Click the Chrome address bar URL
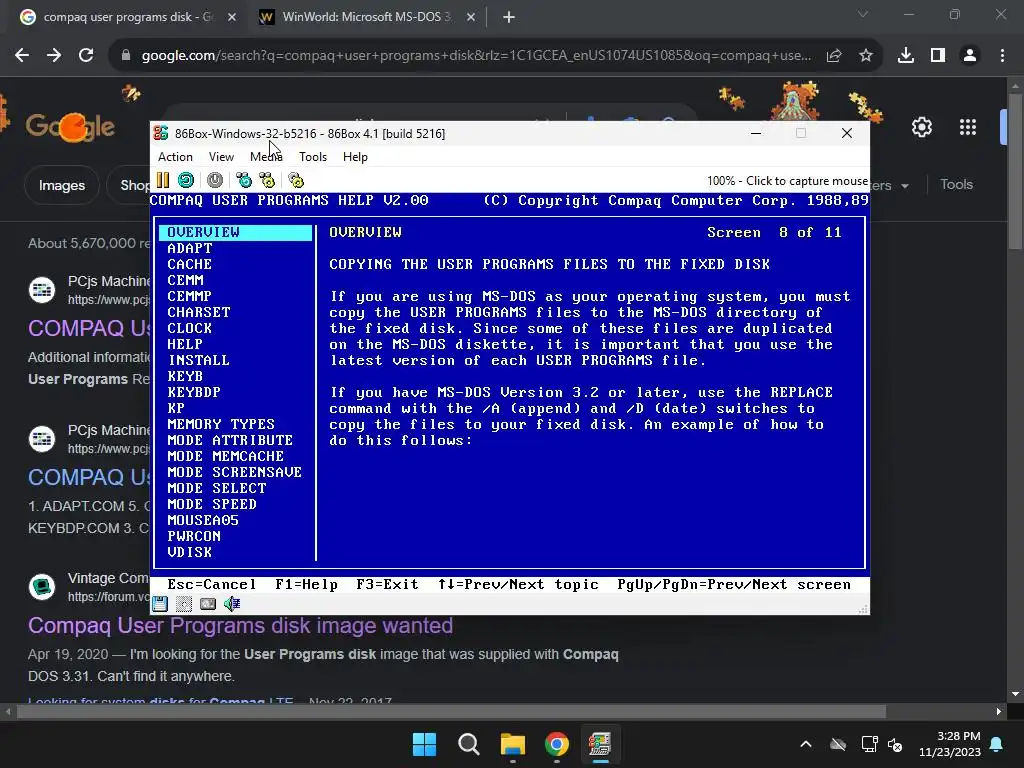This screenshot has width=1024, height=768. click(476, 56)
